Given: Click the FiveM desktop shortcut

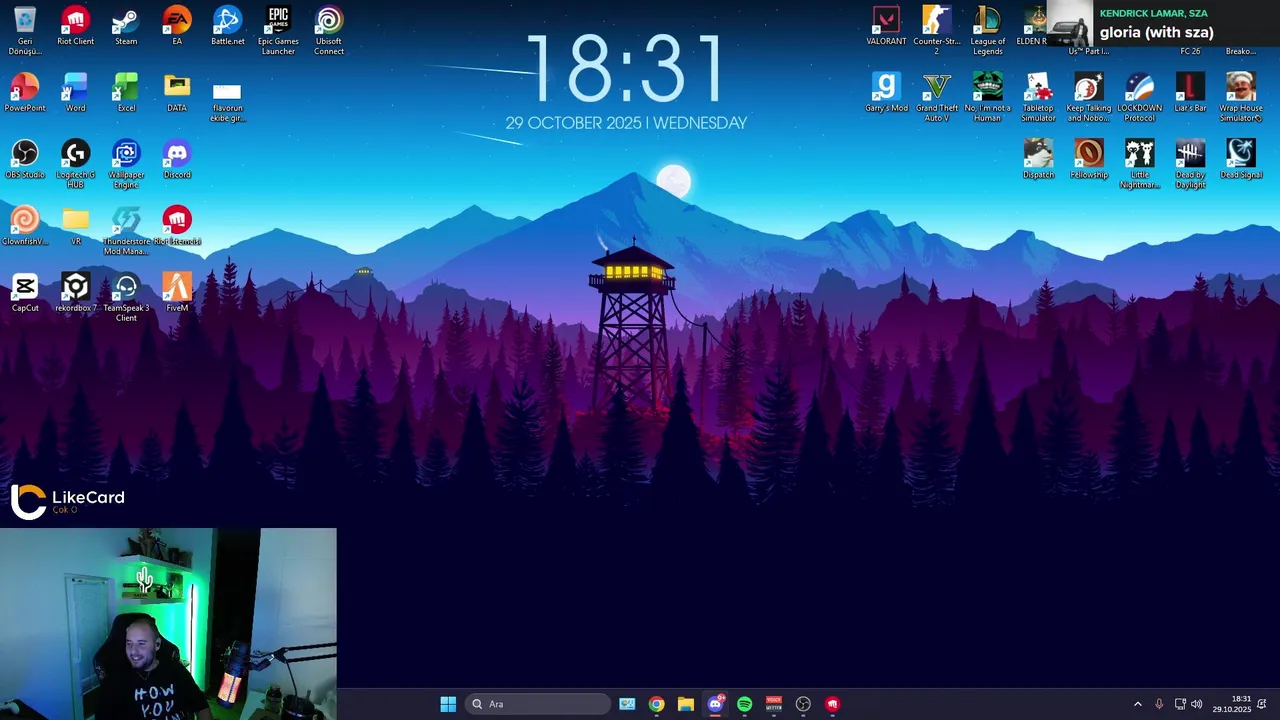Looking at the screenshot, I should 177,293.
